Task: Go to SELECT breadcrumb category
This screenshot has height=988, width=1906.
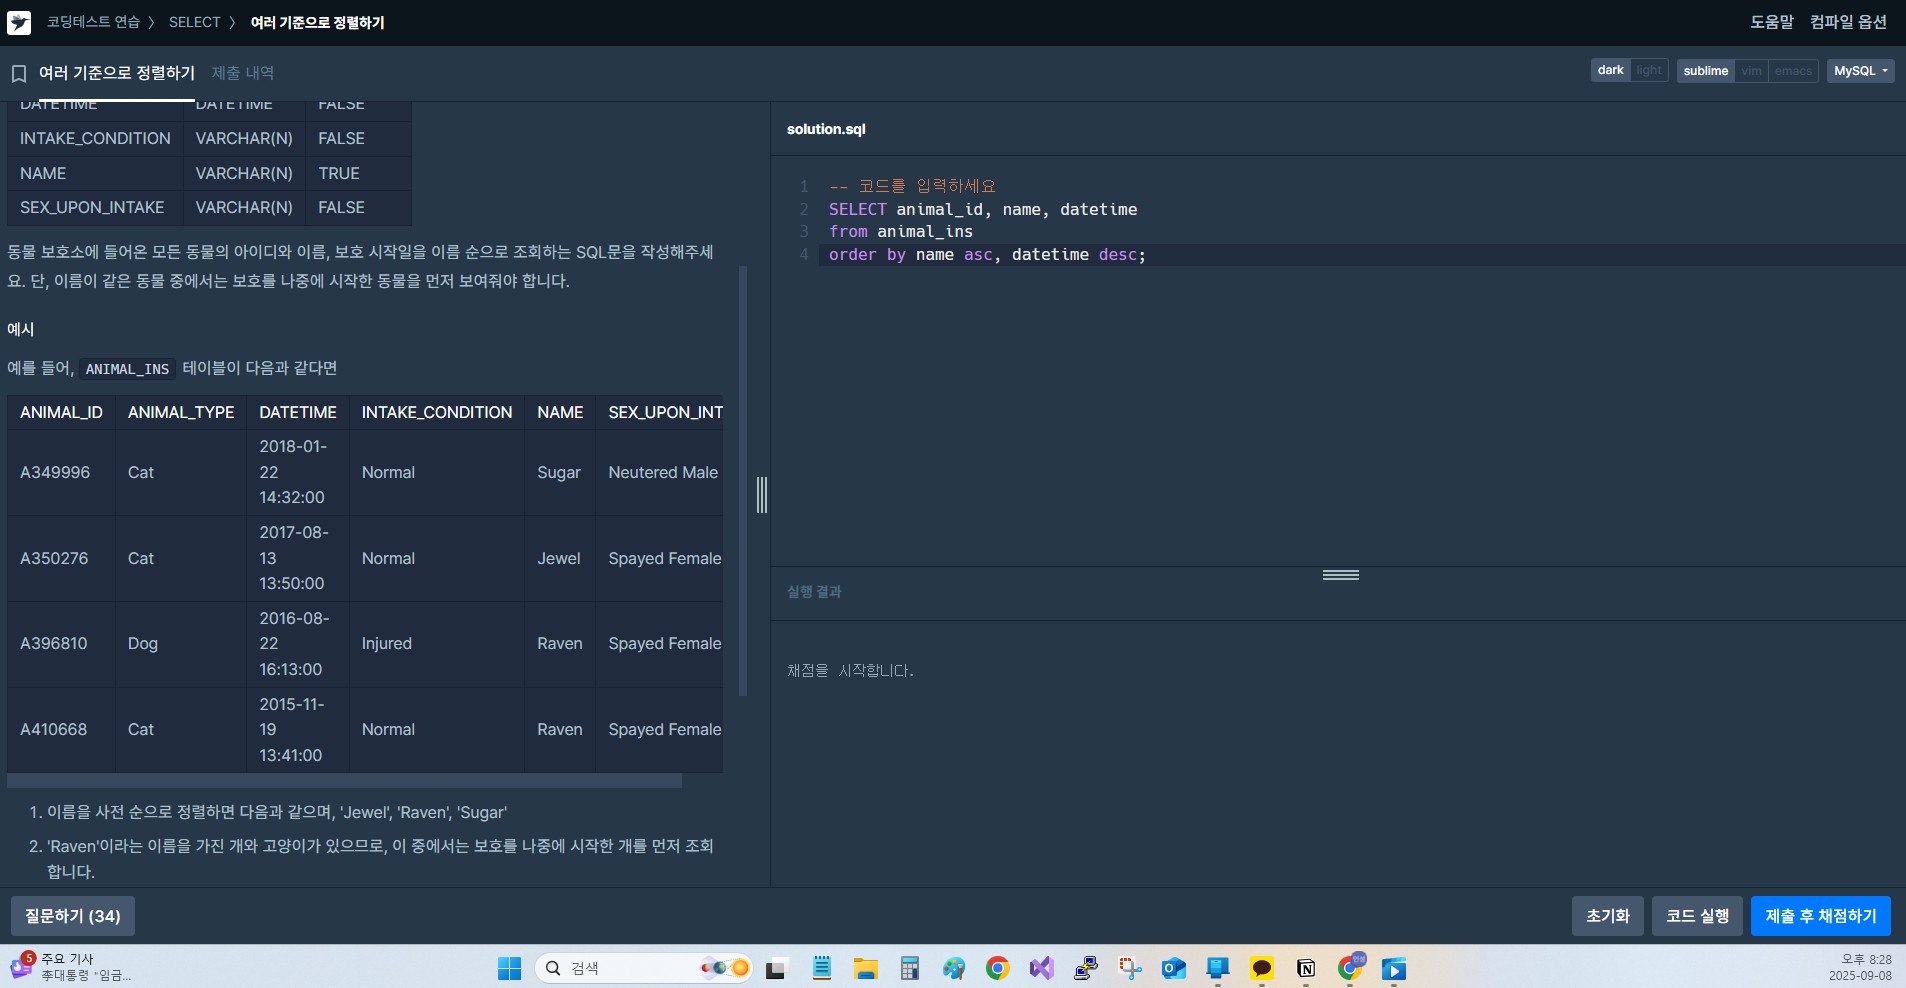Action: 194,22
